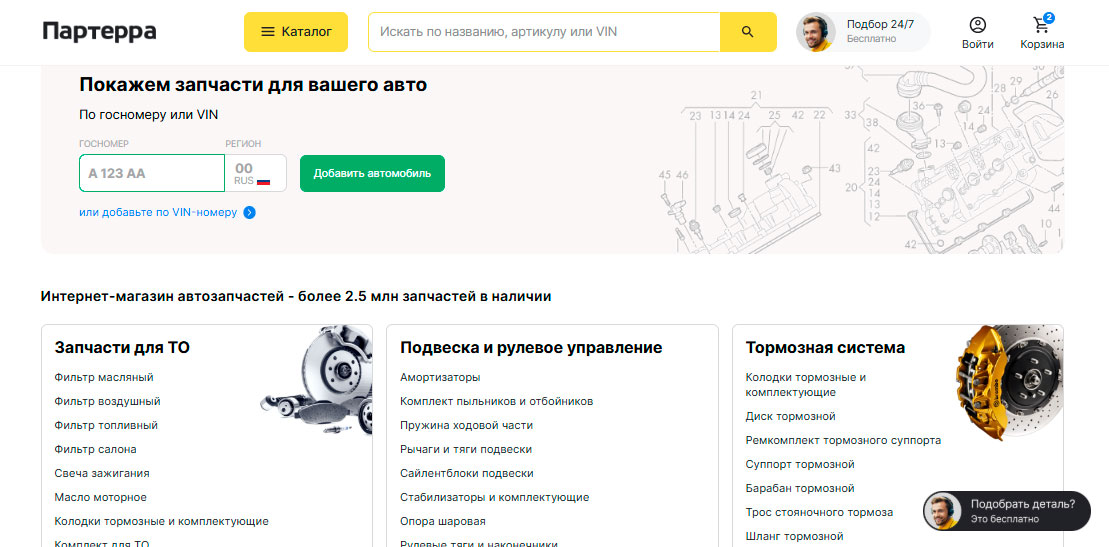Click the Russian flag icon in region field

[x=263, y=181]
